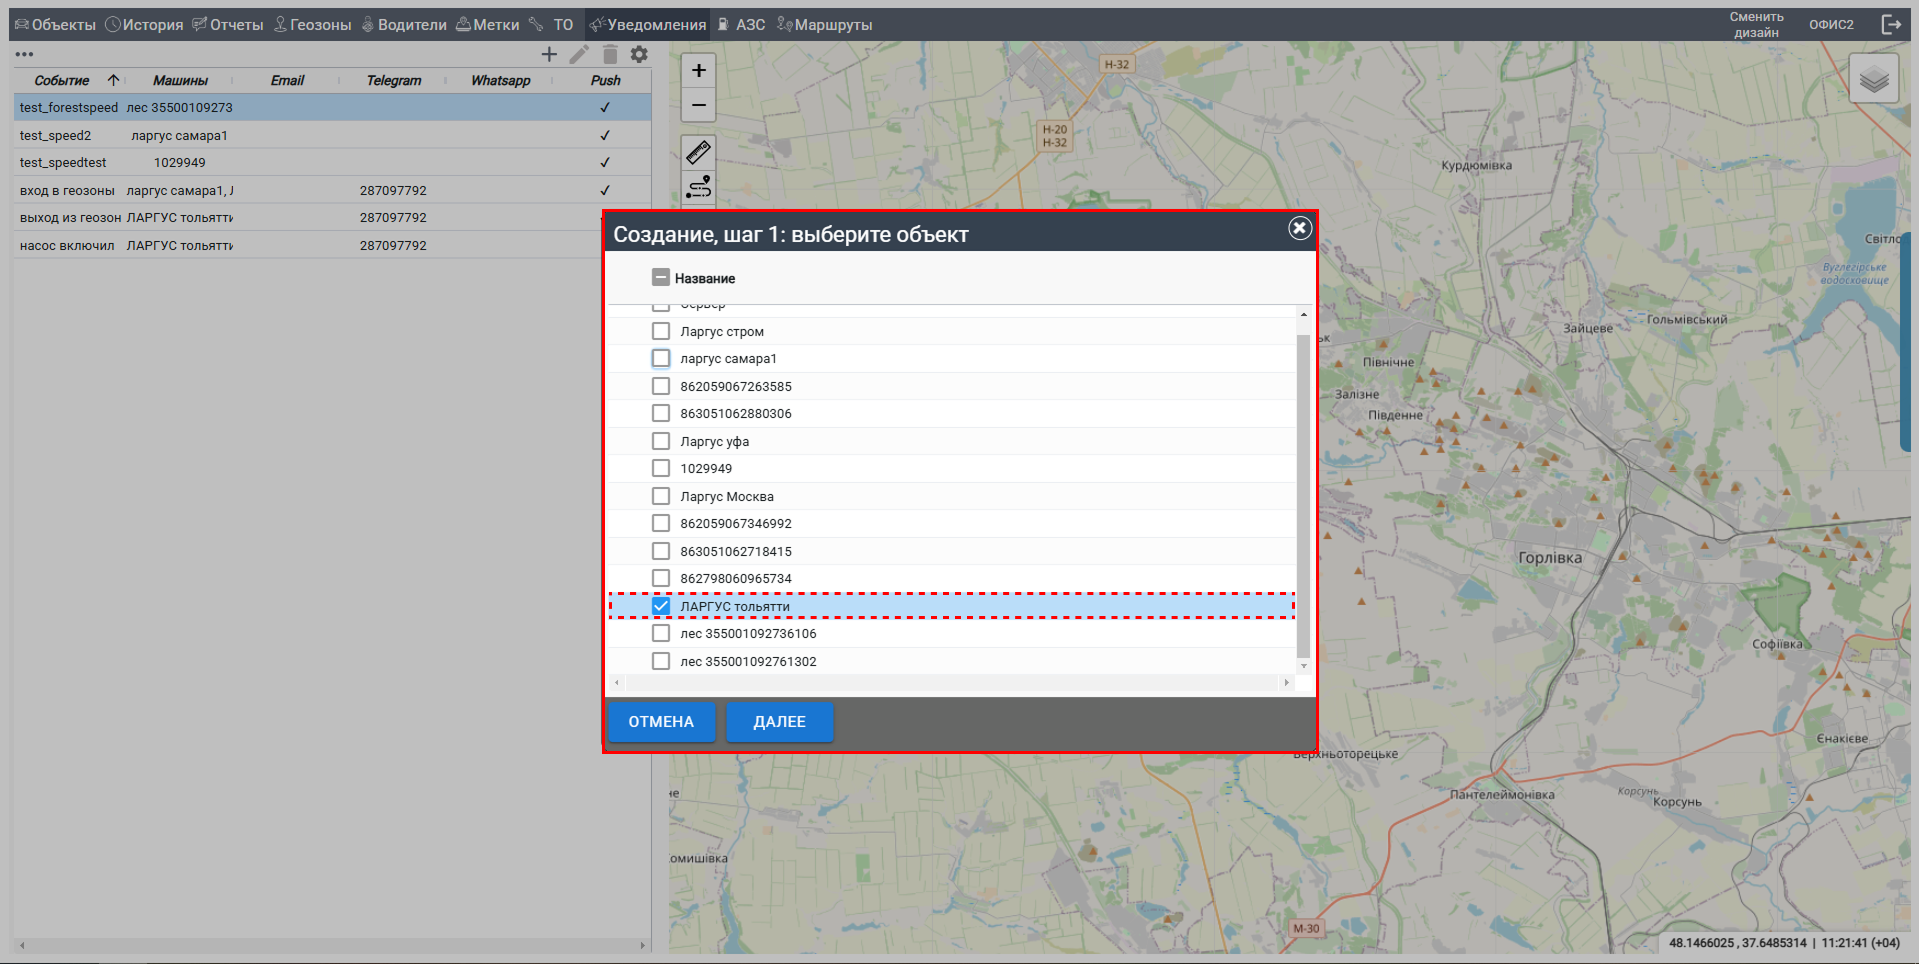Sort by Событие column header arrow
This screenshot has height=964, width=1919.
pos(113,80)
